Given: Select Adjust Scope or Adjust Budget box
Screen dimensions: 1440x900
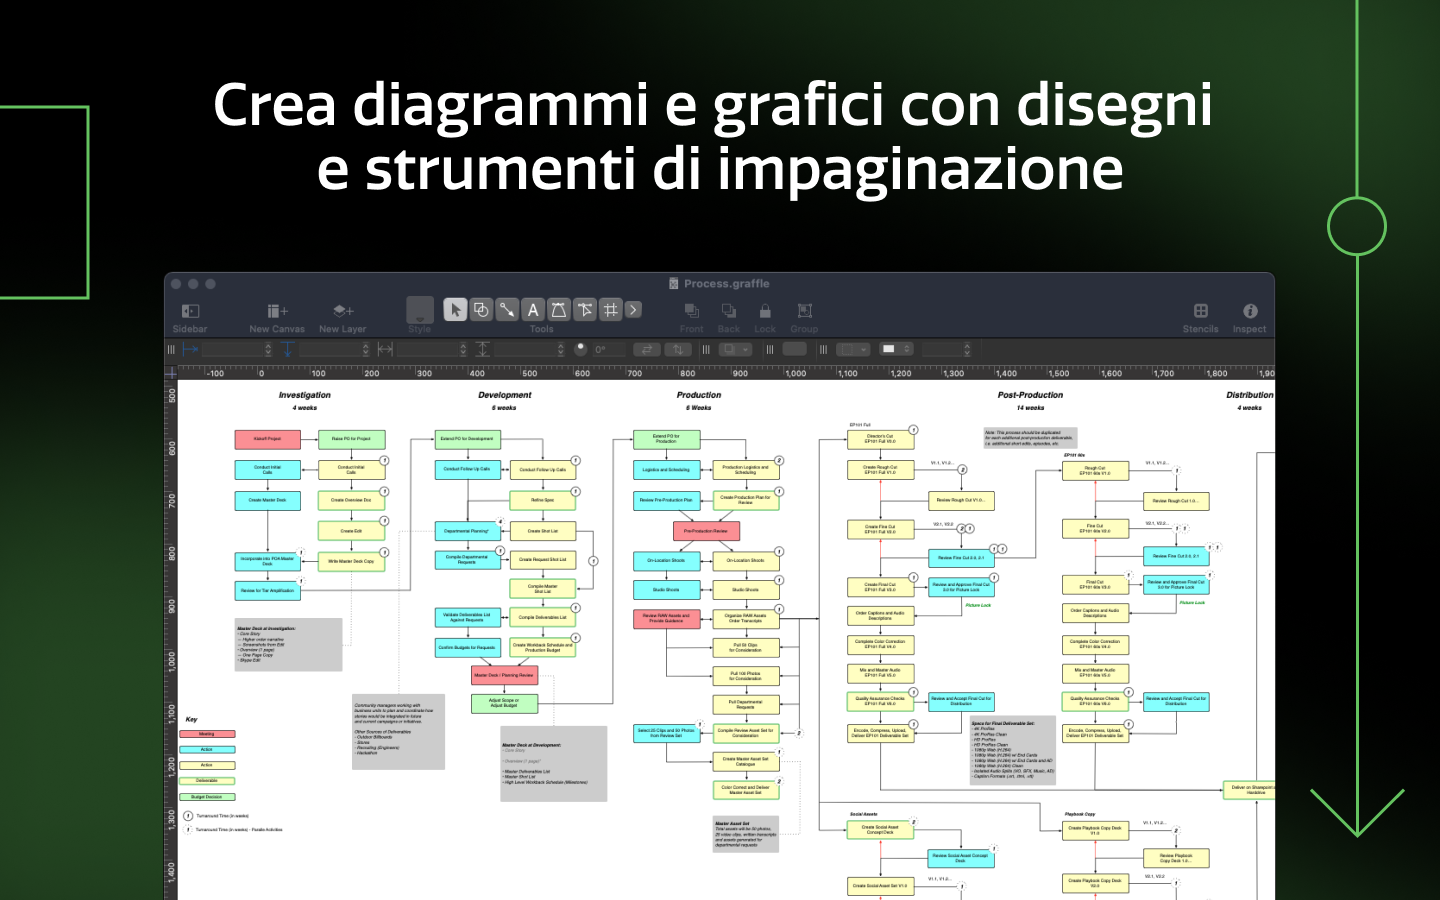Looking at the screenshot, I should click(x=504, y=704).
